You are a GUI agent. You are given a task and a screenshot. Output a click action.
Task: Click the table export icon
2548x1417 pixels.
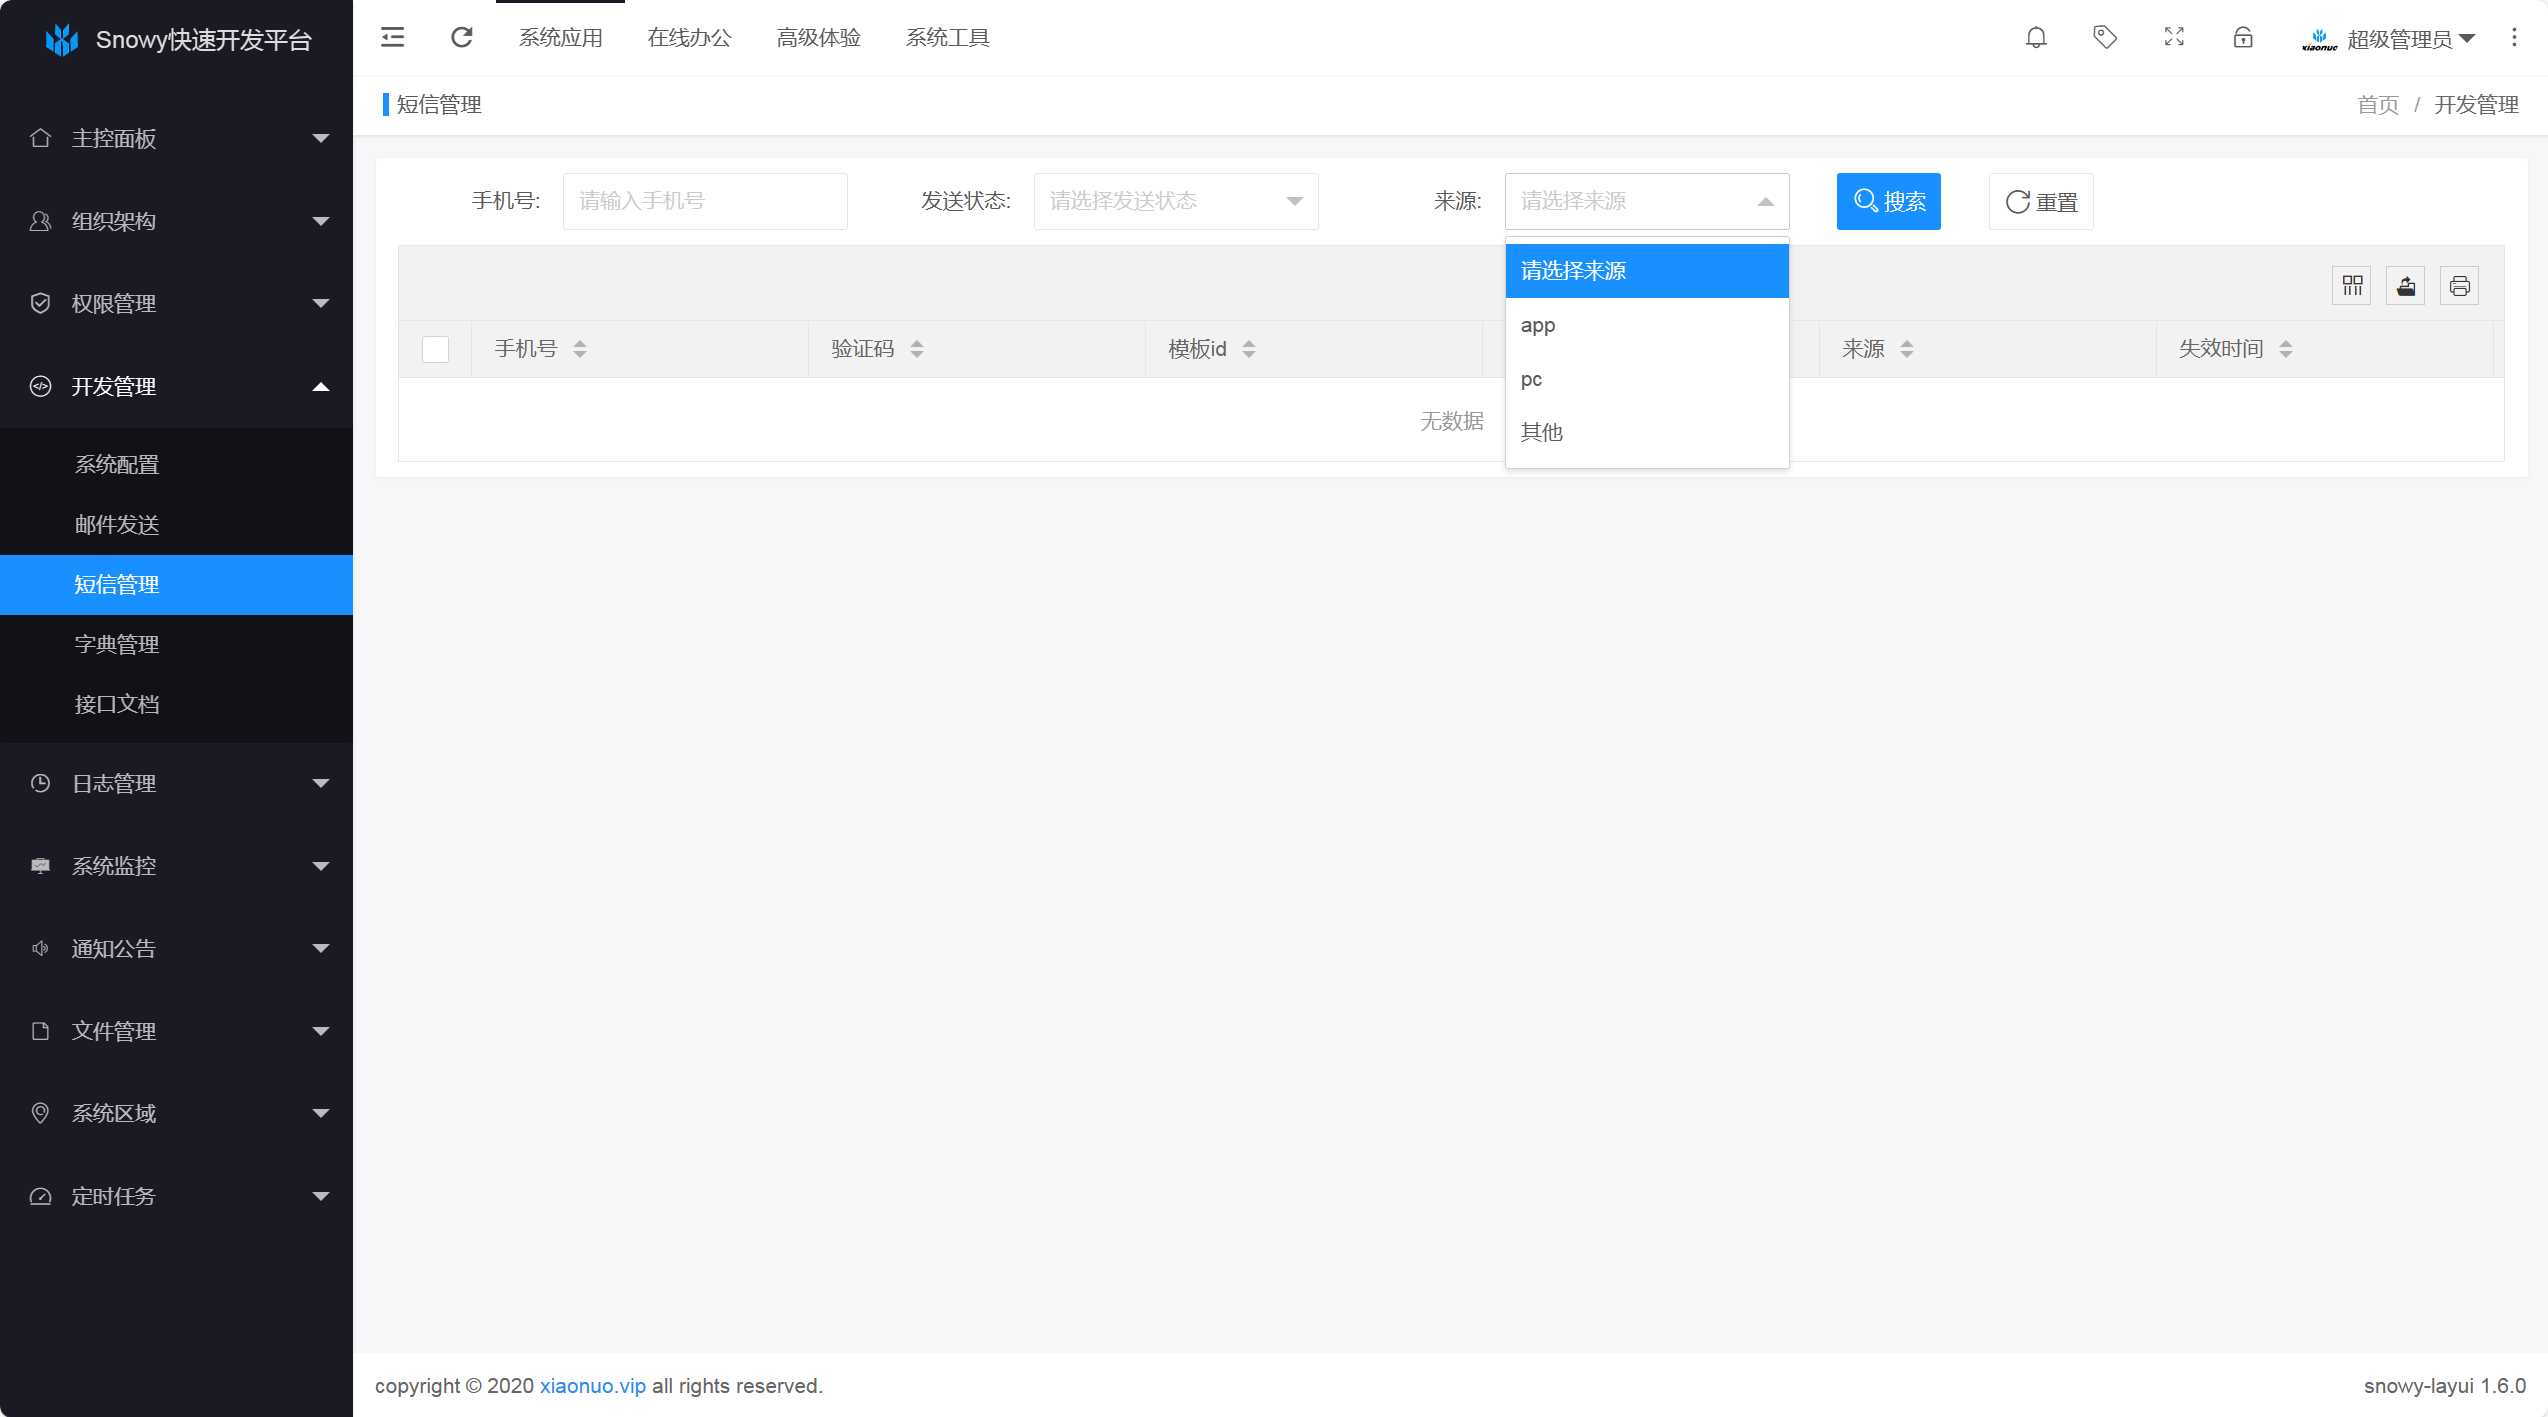[x=2406, y=287]
